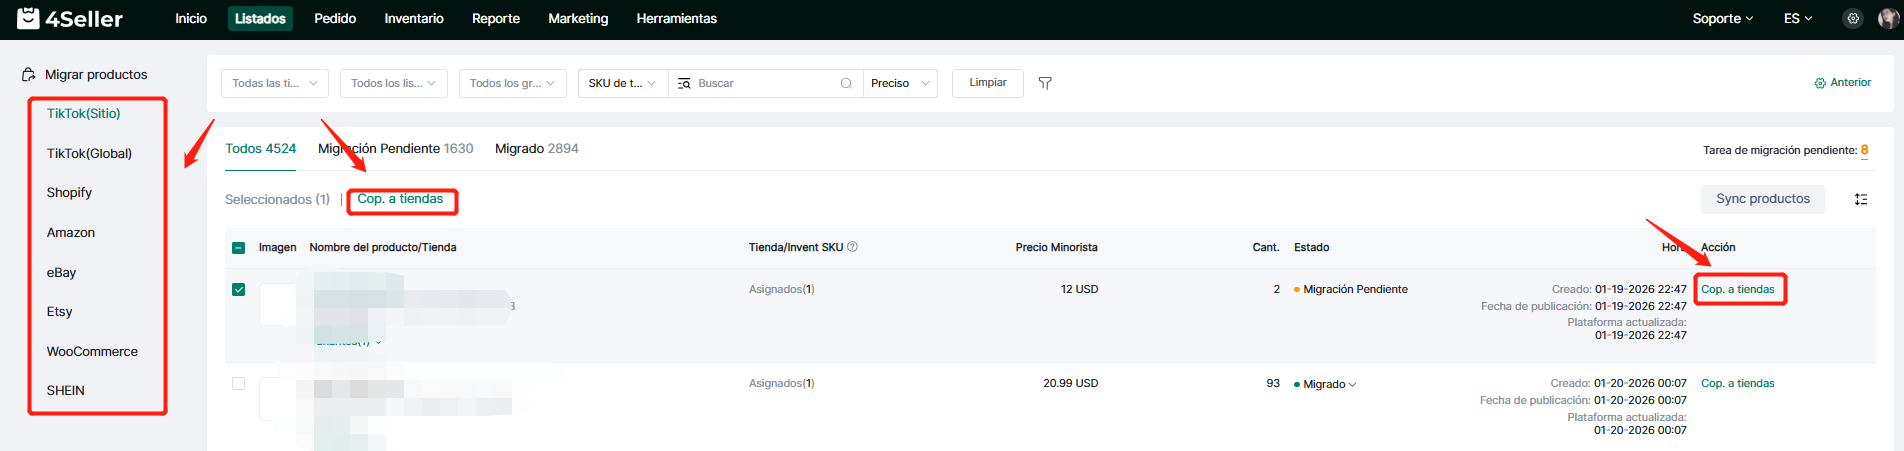1904x451 pixels.
Task: Open the settings gear icon
Action: [1853, 19]
